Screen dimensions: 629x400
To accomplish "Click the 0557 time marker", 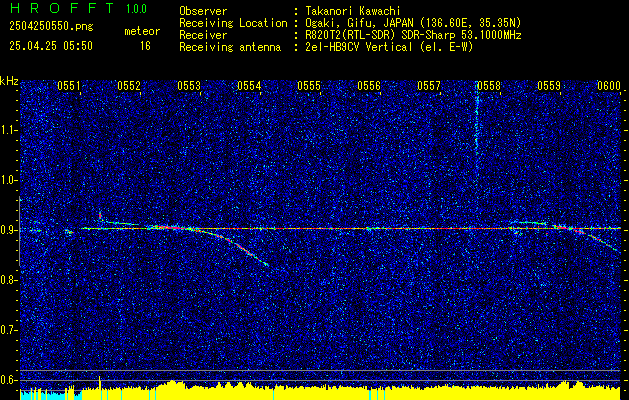I will click(428, 86).
